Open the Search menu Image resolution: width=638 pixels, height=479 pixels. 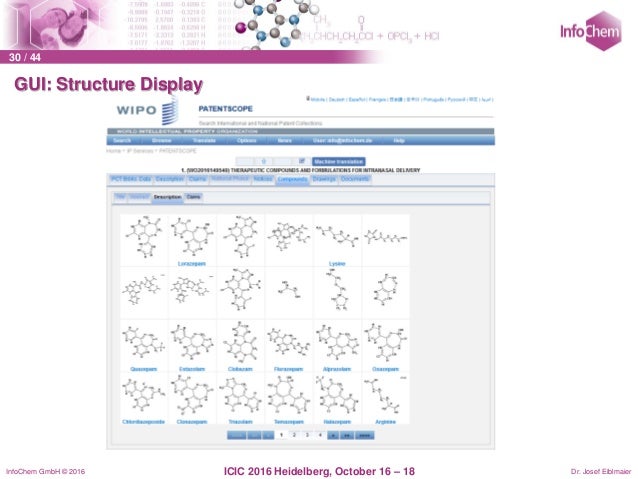122,140
